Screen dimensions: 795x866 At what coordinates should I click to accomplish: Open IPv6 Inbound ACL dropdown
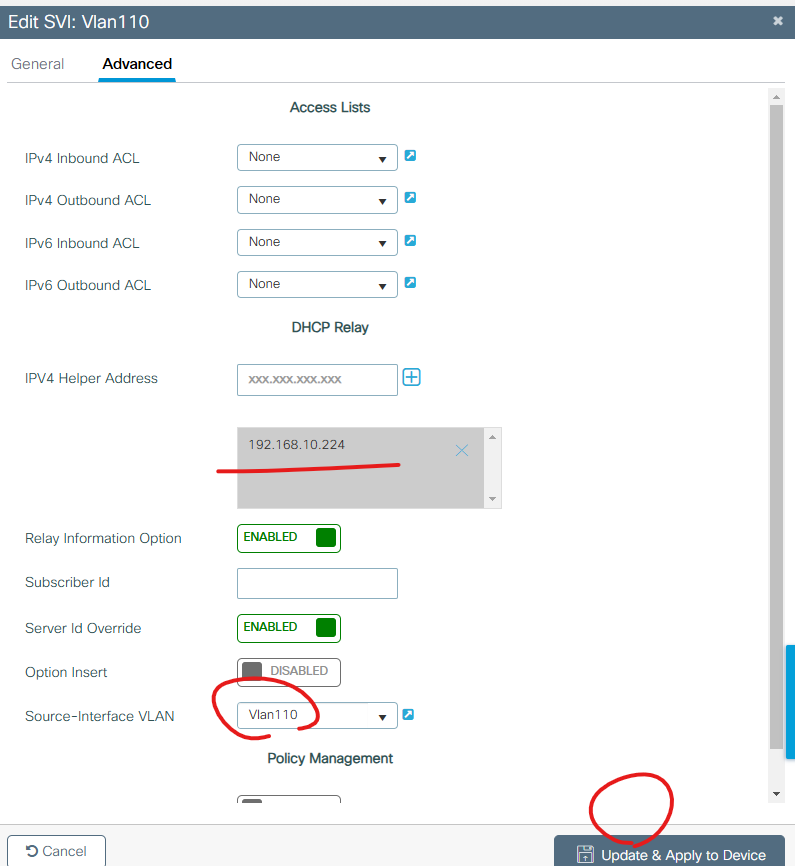(317, 242)
